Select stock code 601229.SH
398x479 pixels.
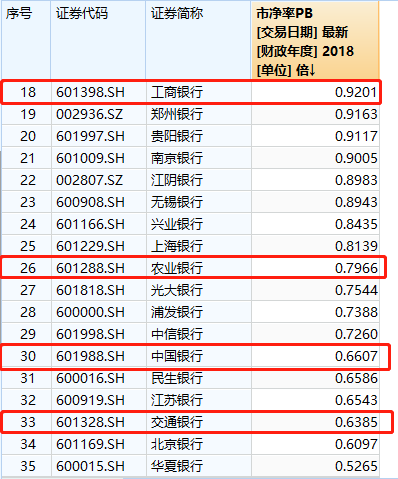coord(90,246)
